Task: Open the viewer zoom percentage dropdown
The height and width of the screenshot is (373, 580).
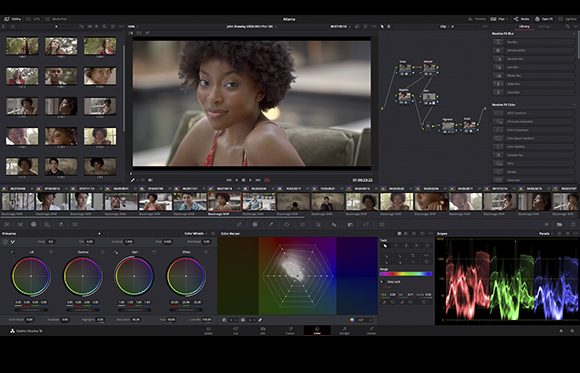Action: 133,27
